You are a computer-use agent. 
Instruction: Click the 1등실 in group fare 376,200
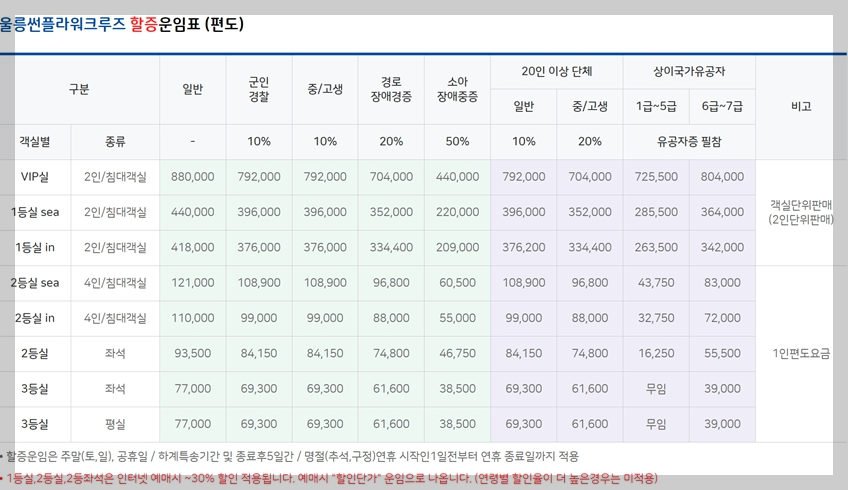524,247
